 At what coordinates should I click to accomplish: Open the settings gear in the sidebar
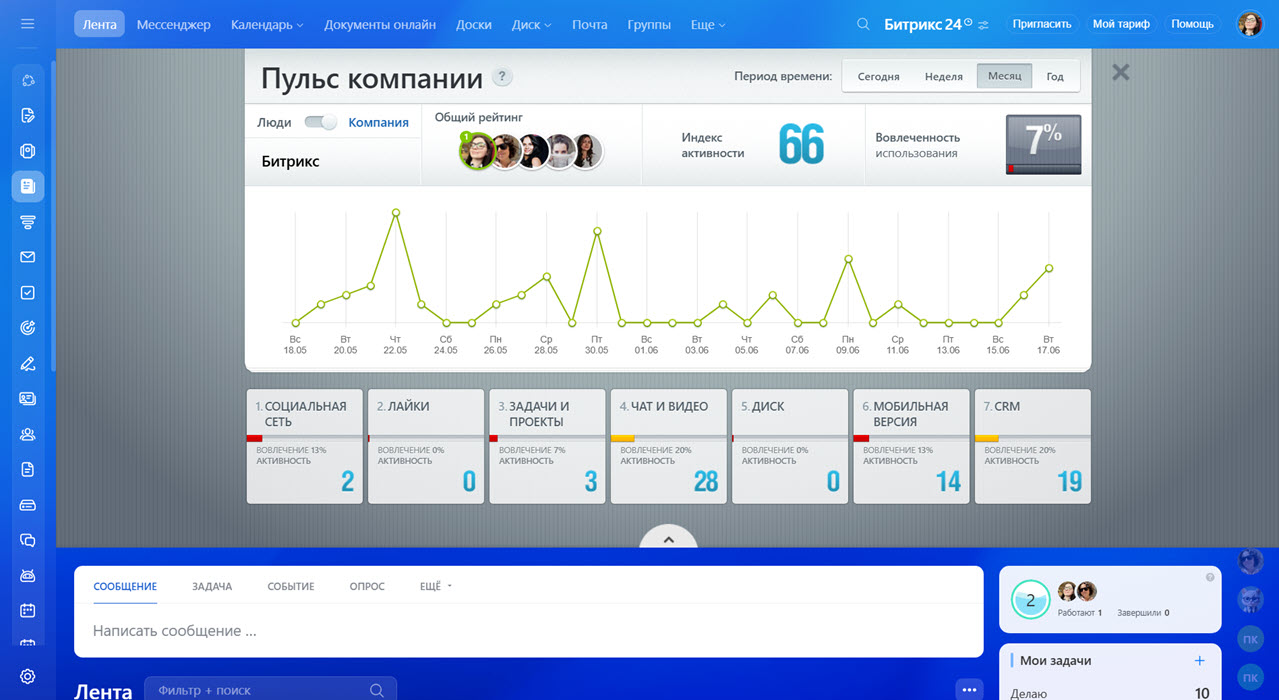[x=28, y=677]
